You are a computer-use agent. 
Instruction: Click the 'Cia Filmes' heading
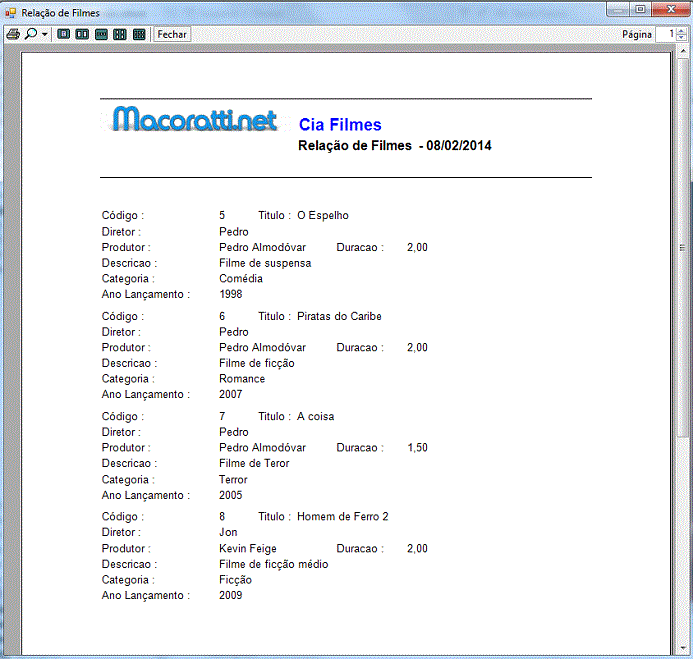(340, 125)
